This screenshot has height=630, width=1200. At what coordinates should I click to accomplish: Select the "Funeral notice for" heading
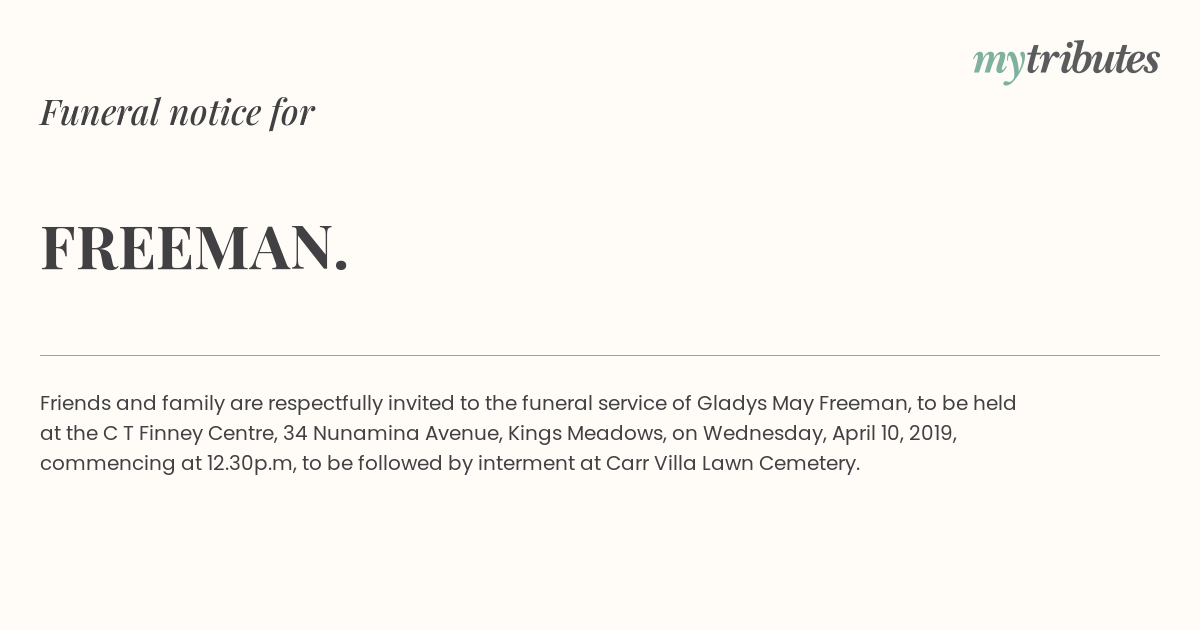coord(177,112)
